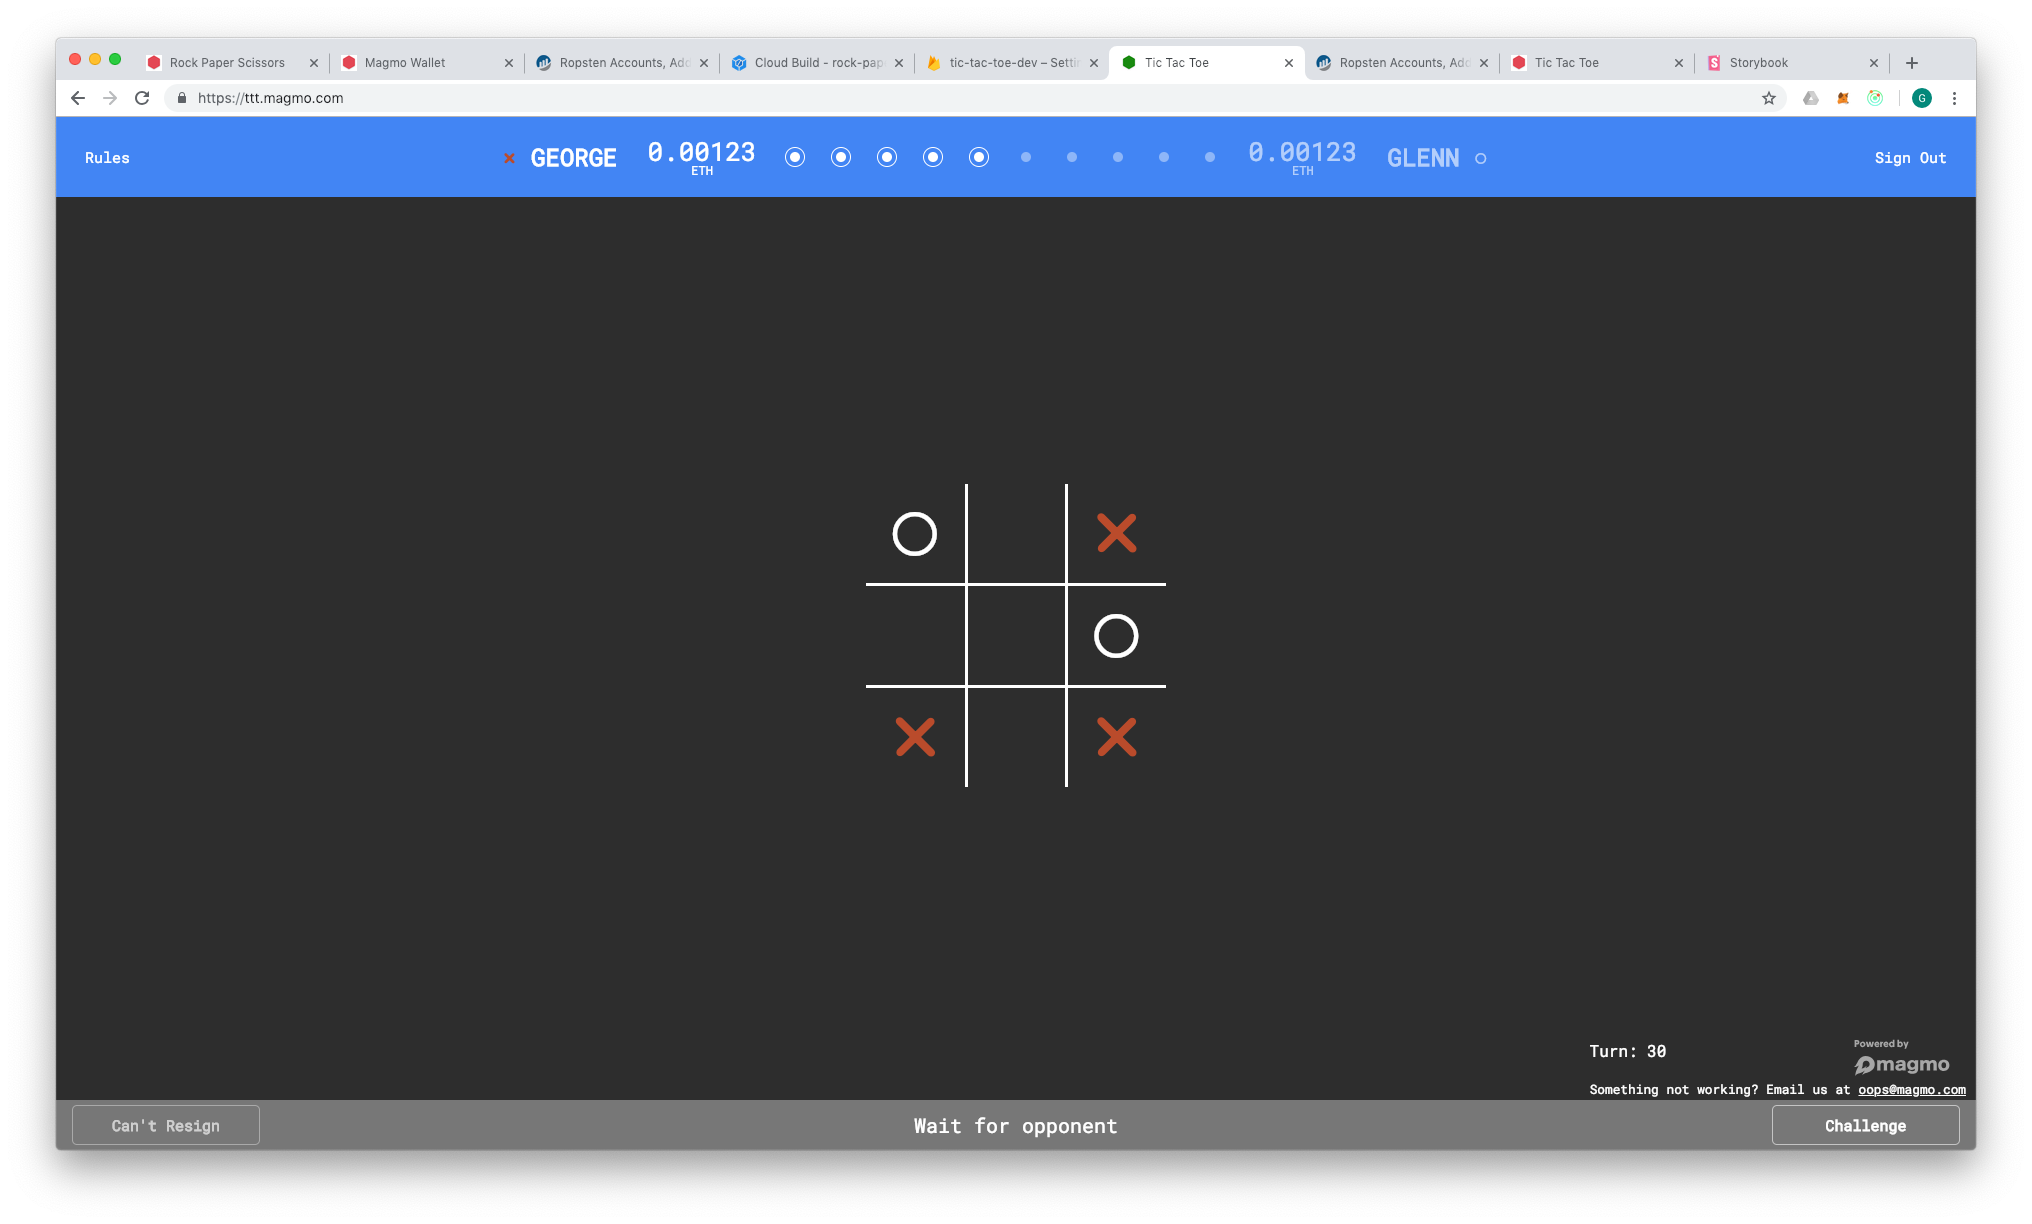Click the top-right X cell
Viewport: 2032px width, 1224px height.
tap(1117, 534)
